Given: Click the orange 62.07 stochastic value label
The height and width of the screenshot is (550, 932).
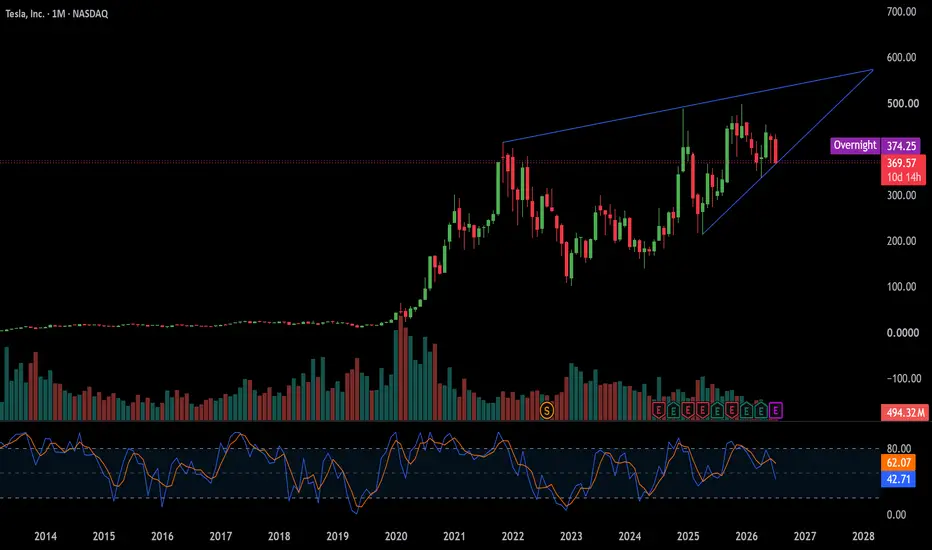Looking at the screenshot, I should (898, 463).
